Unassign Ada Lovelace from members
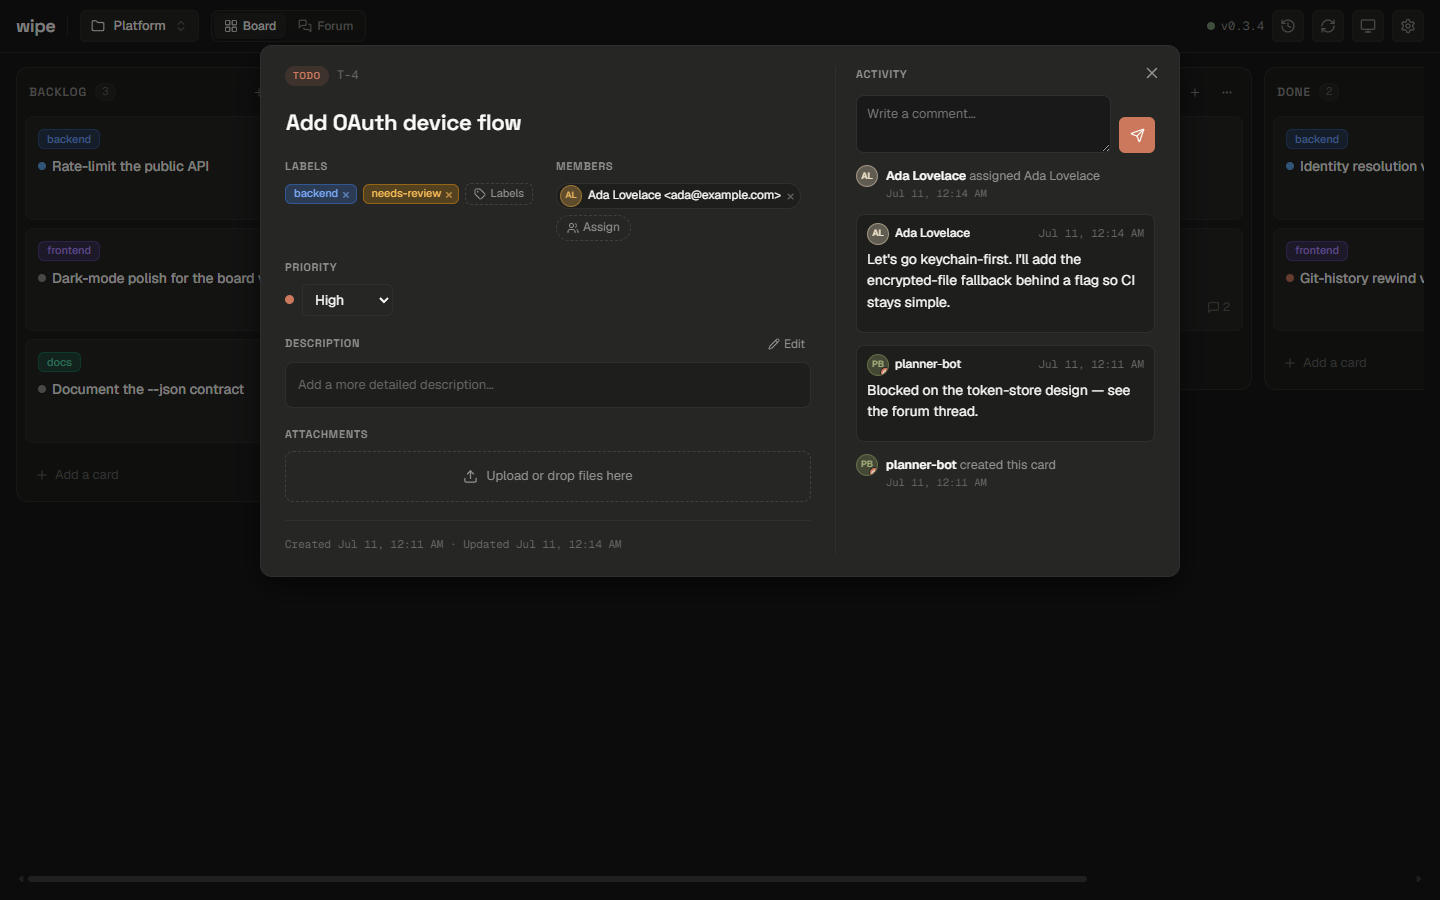This screenshot has height=900, width=1440. point(790,196)
